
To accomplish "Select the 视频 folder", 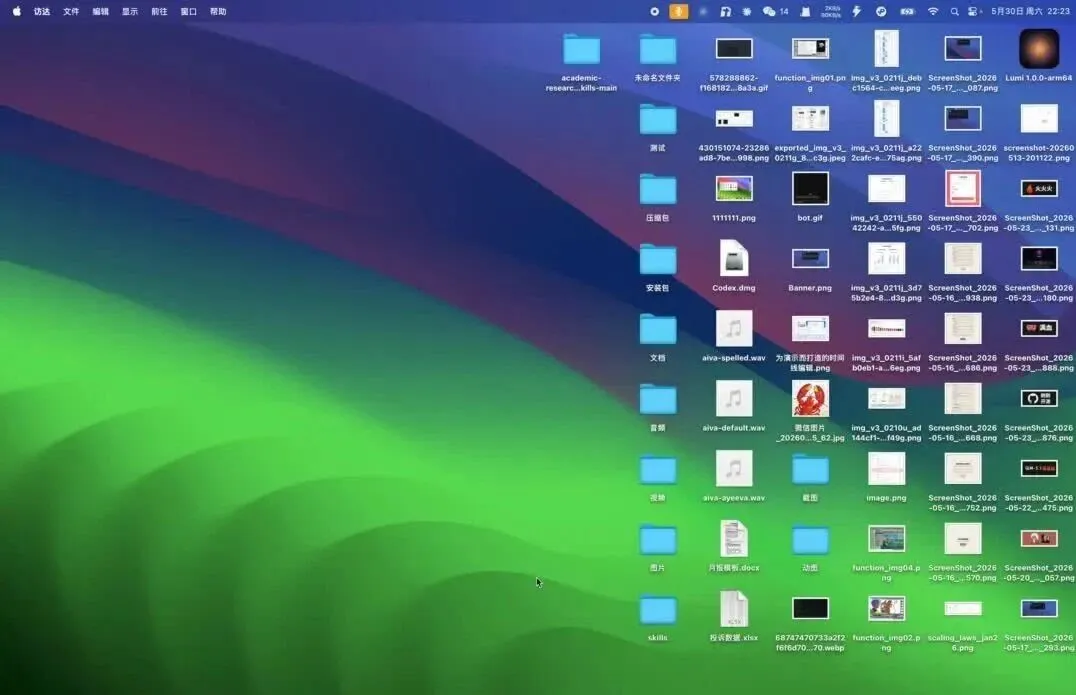I will click(657, 470).
